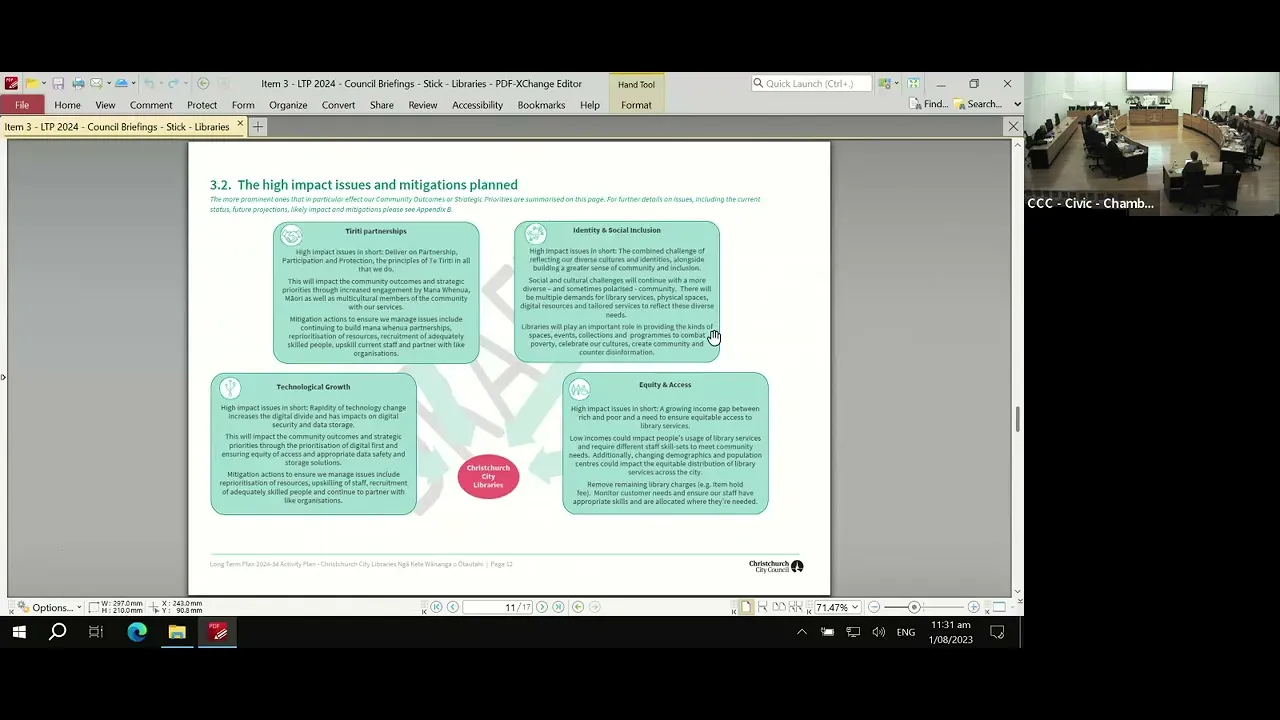Image resolution: width=1280 pixels, height=720 pixels.
Task: Select continuous page layout icon
Action: tap(763, 607)
